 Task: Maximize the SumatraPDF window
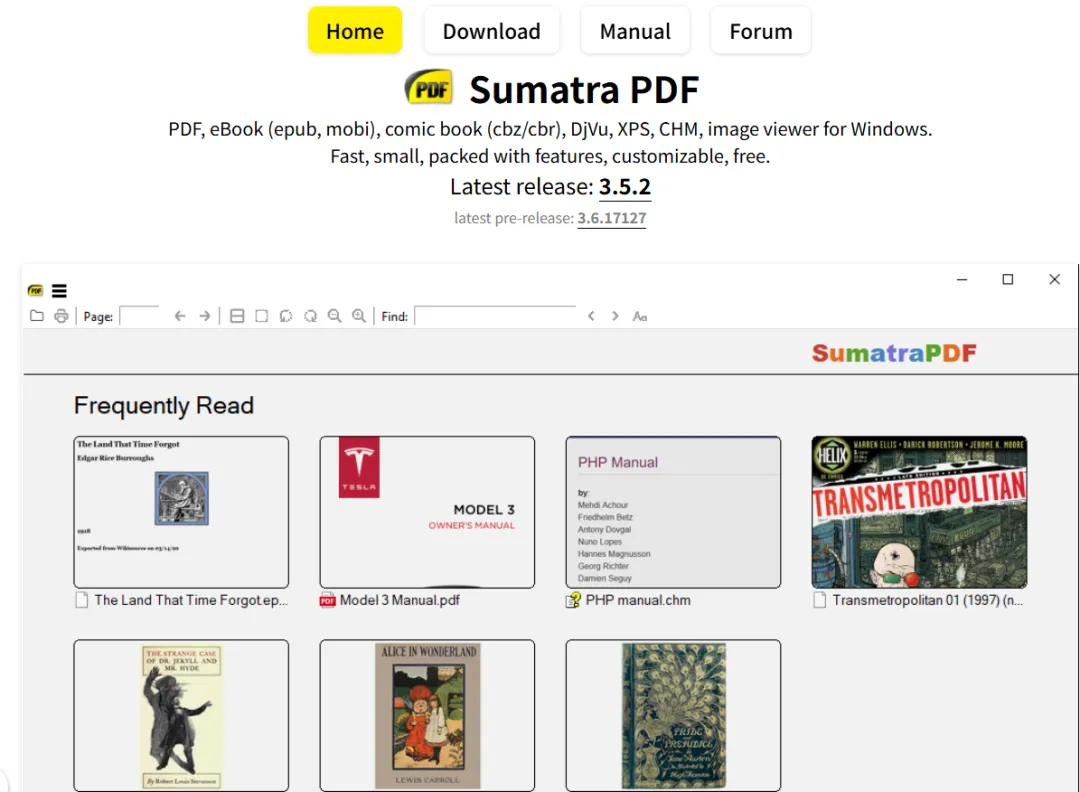pyautogui.click(x=1008, y=280)
